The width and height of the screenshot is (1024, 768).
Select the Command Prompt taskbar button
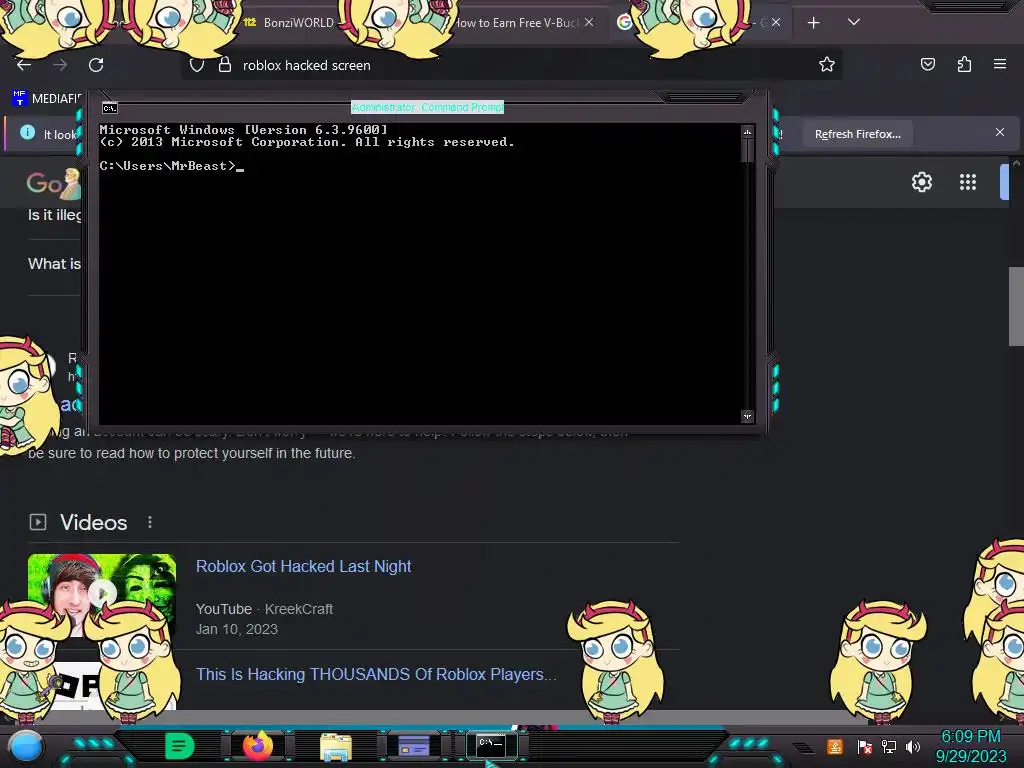pyautogui.click(x=491, y=744)
